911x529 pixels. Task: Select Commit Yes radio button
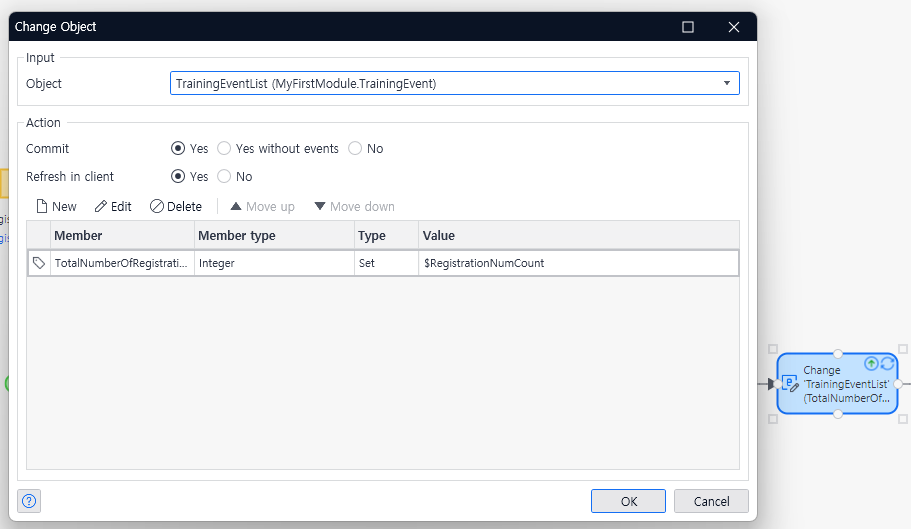(178, 149)
